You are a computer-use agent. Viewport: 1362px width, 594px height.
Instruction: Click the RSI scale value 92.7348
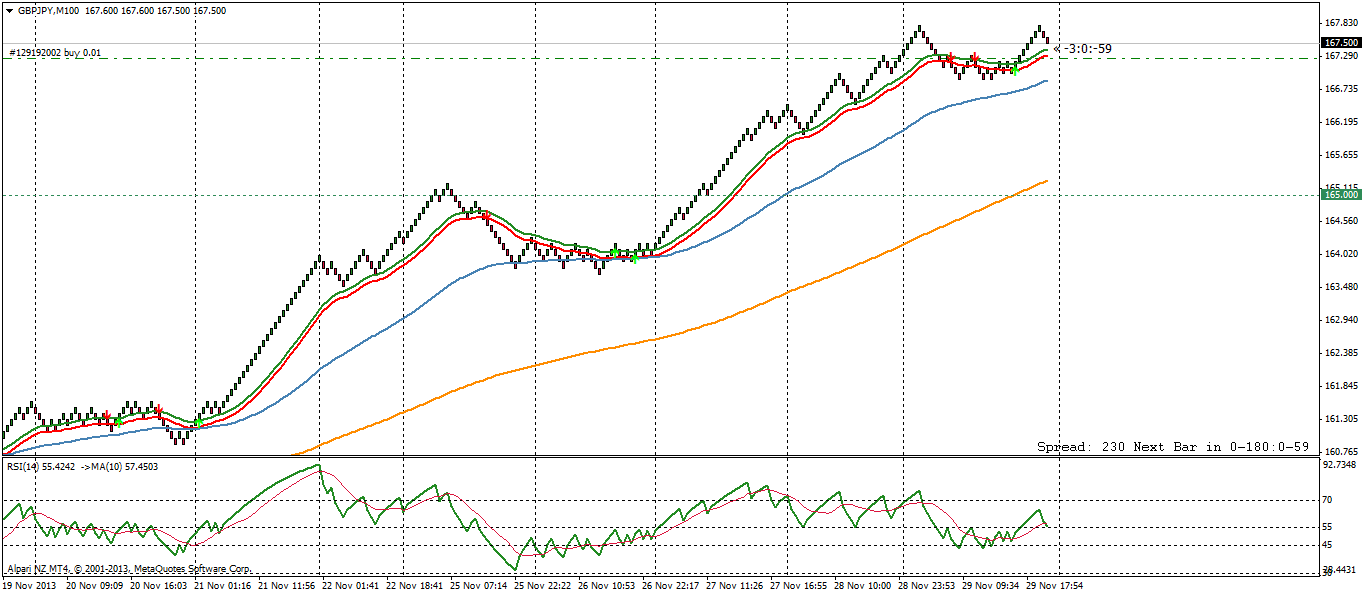[1340, 465]
